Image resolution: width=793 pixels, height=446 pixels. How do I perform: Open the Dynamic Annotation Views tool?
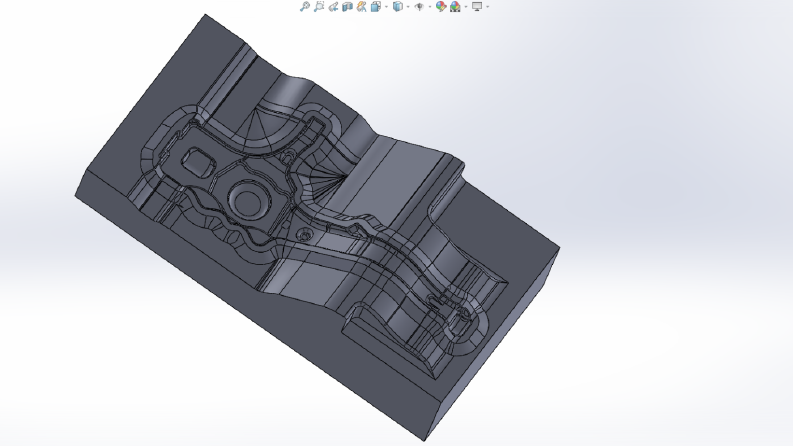coord(362,6)
